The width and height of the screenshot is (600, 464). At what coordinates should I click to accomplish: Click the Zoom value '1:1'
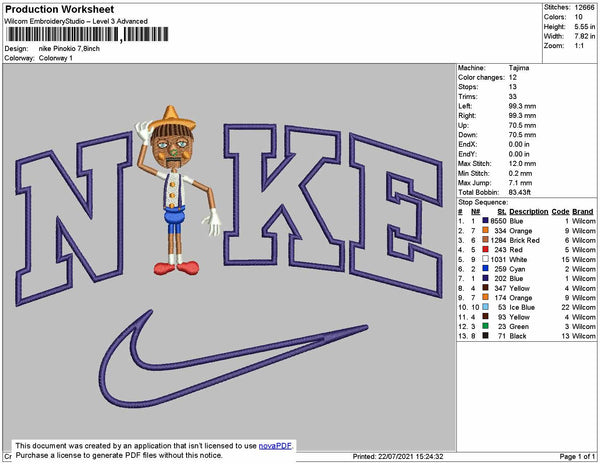[x=579, y=46]
